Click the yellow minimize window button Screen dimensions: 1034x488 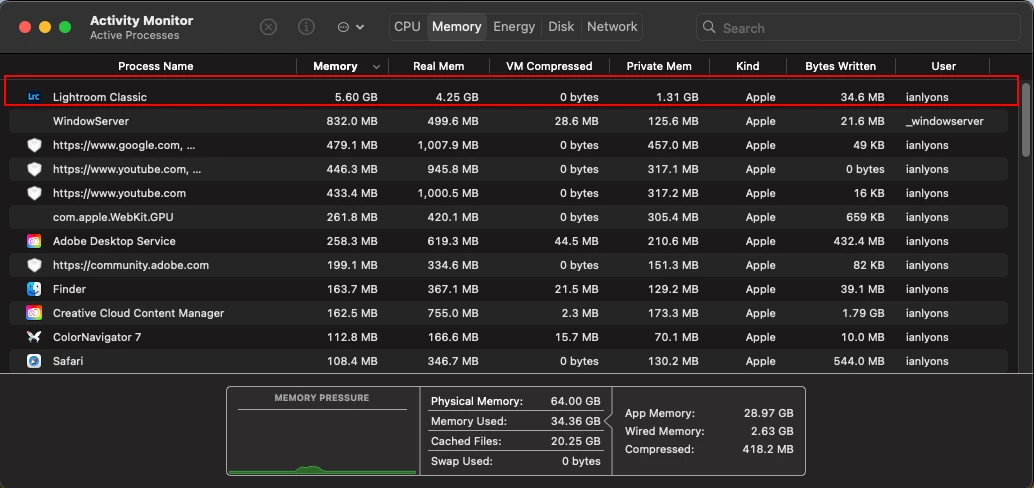pos(45,27)
